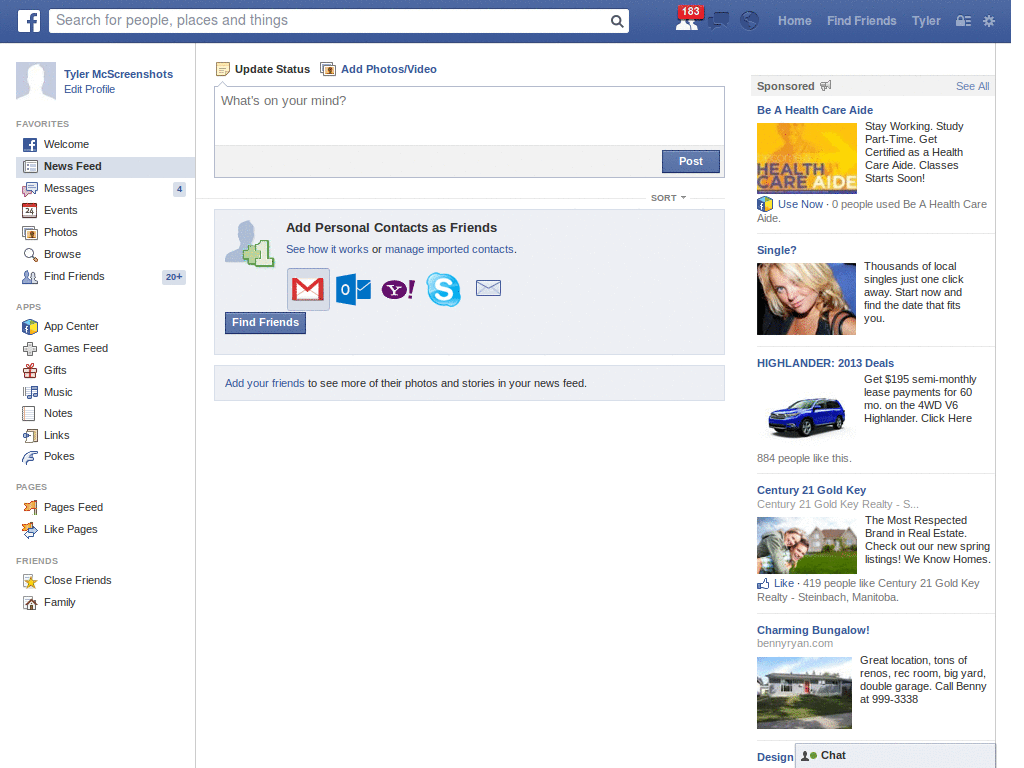Click Add your friends link
Image resolution: width=1024 pixels, height=768 pixels.
pyautogui.click(x=264, y=383)
